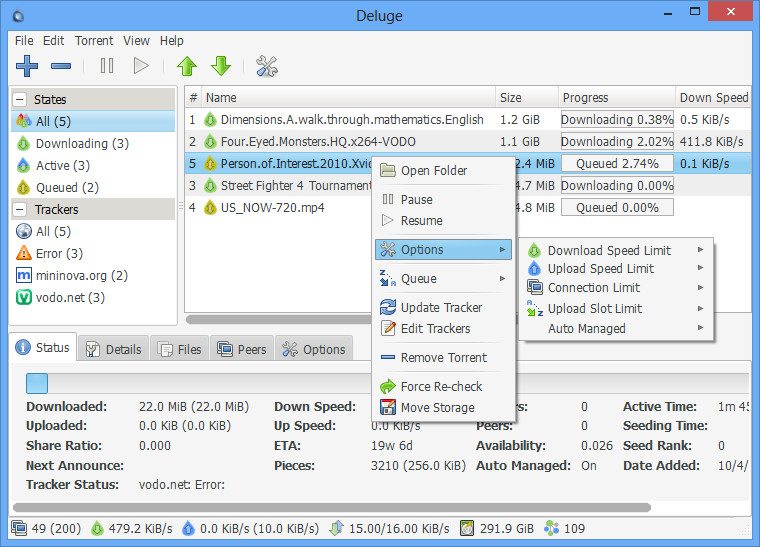760x547 pixels.
Task: Sort by the # column header
Action: pyautogui.click(x=193, y=98)
